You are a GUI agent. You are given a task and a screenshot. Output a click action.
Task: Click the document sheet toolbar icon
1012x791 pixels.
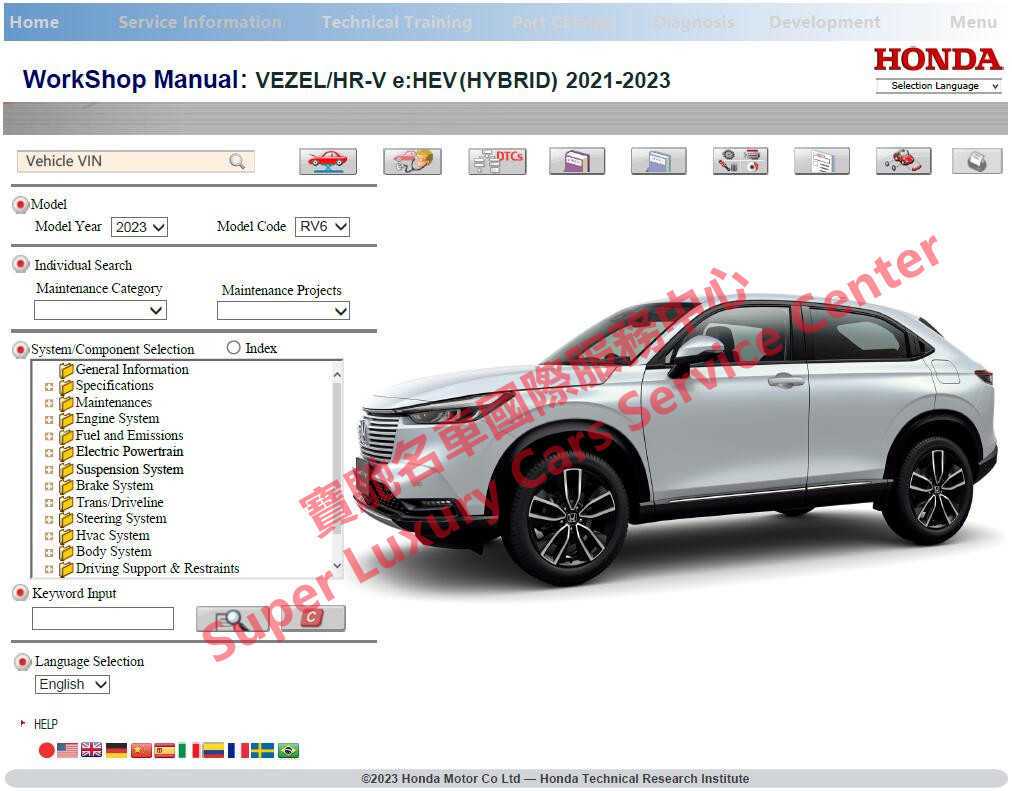pos(822,161)
